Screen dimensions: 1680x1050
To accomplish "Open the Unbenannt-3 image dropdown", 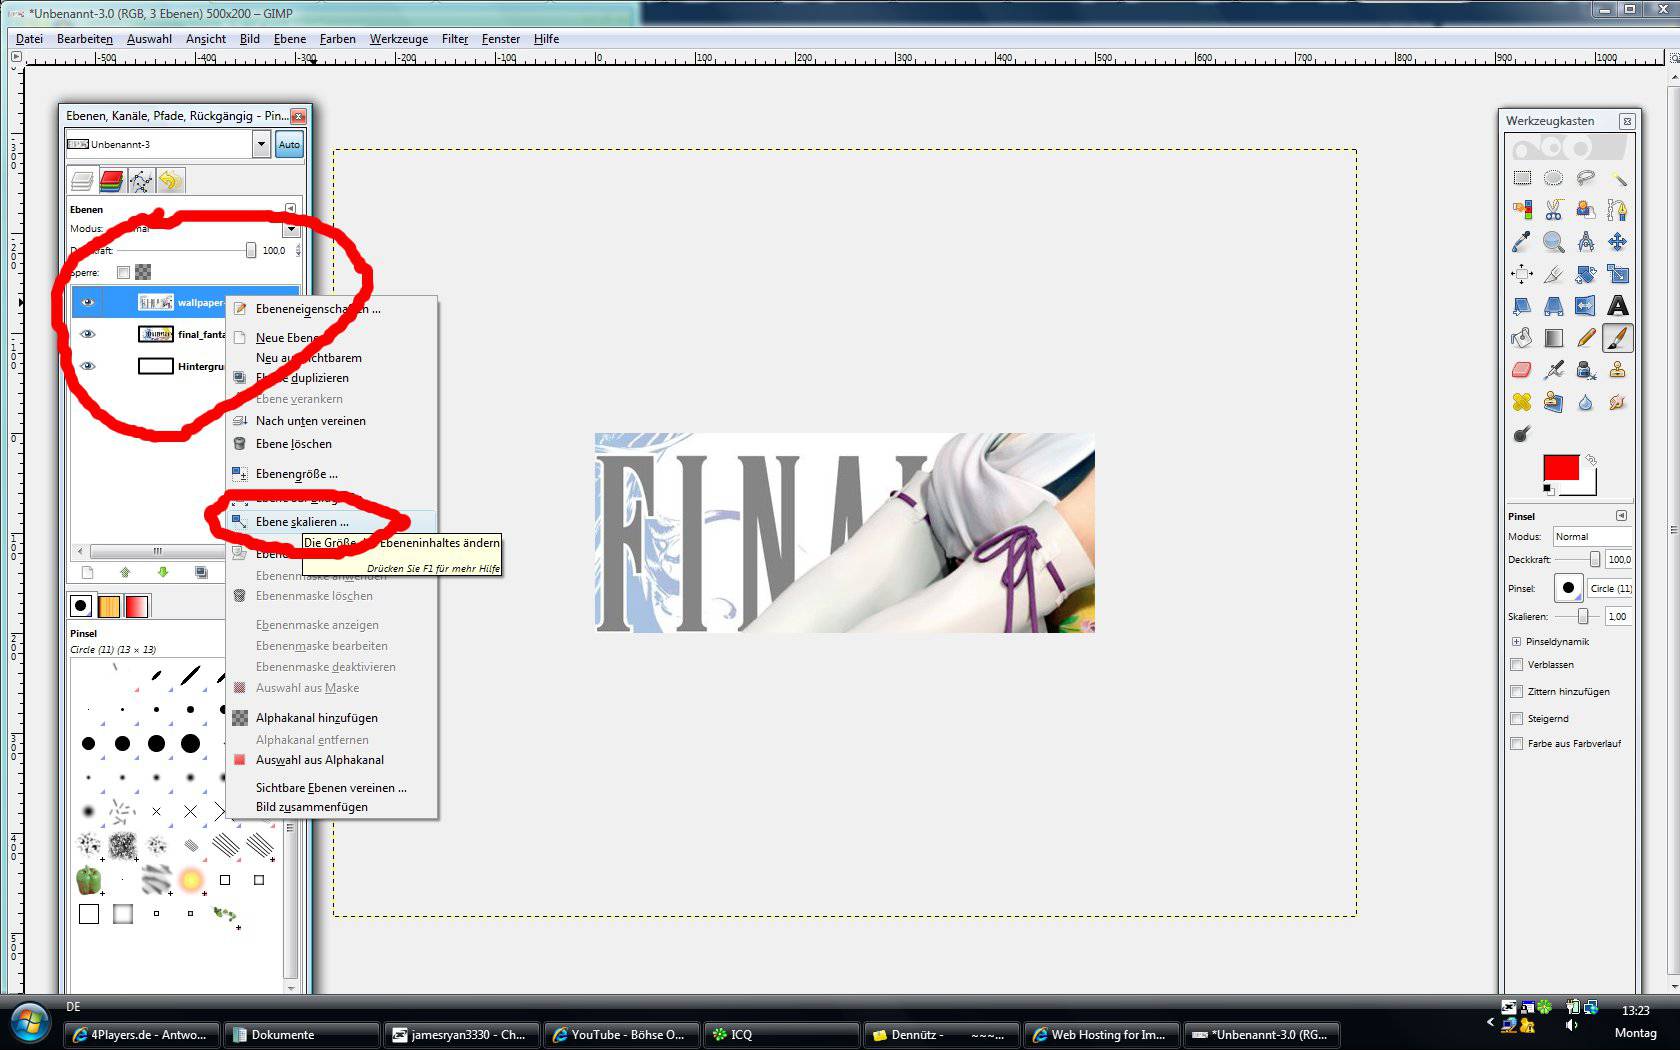I will tap(261, 145).
